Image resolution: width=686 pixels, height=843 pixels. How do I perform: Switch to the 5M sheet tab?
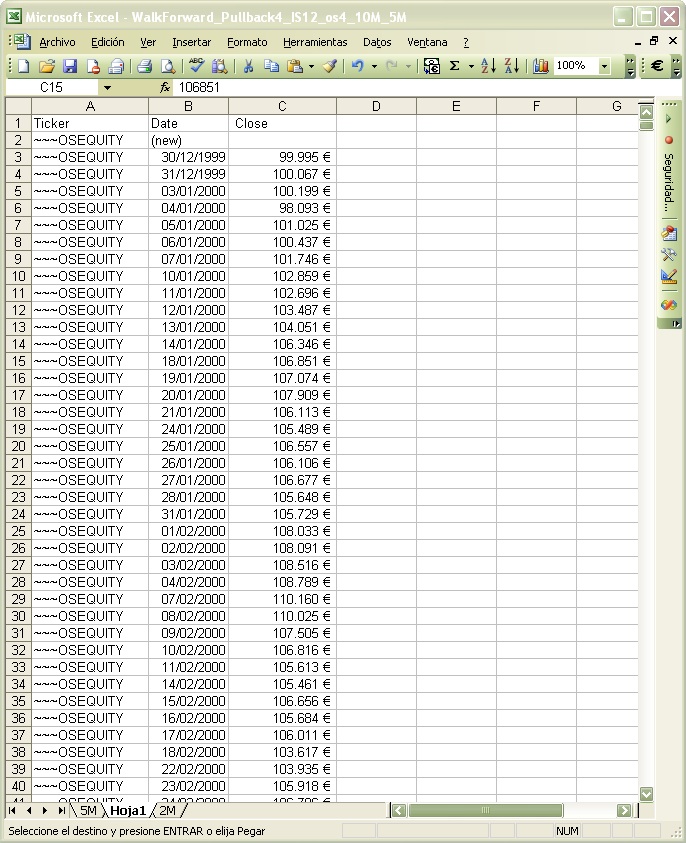[x=88, y=810]
